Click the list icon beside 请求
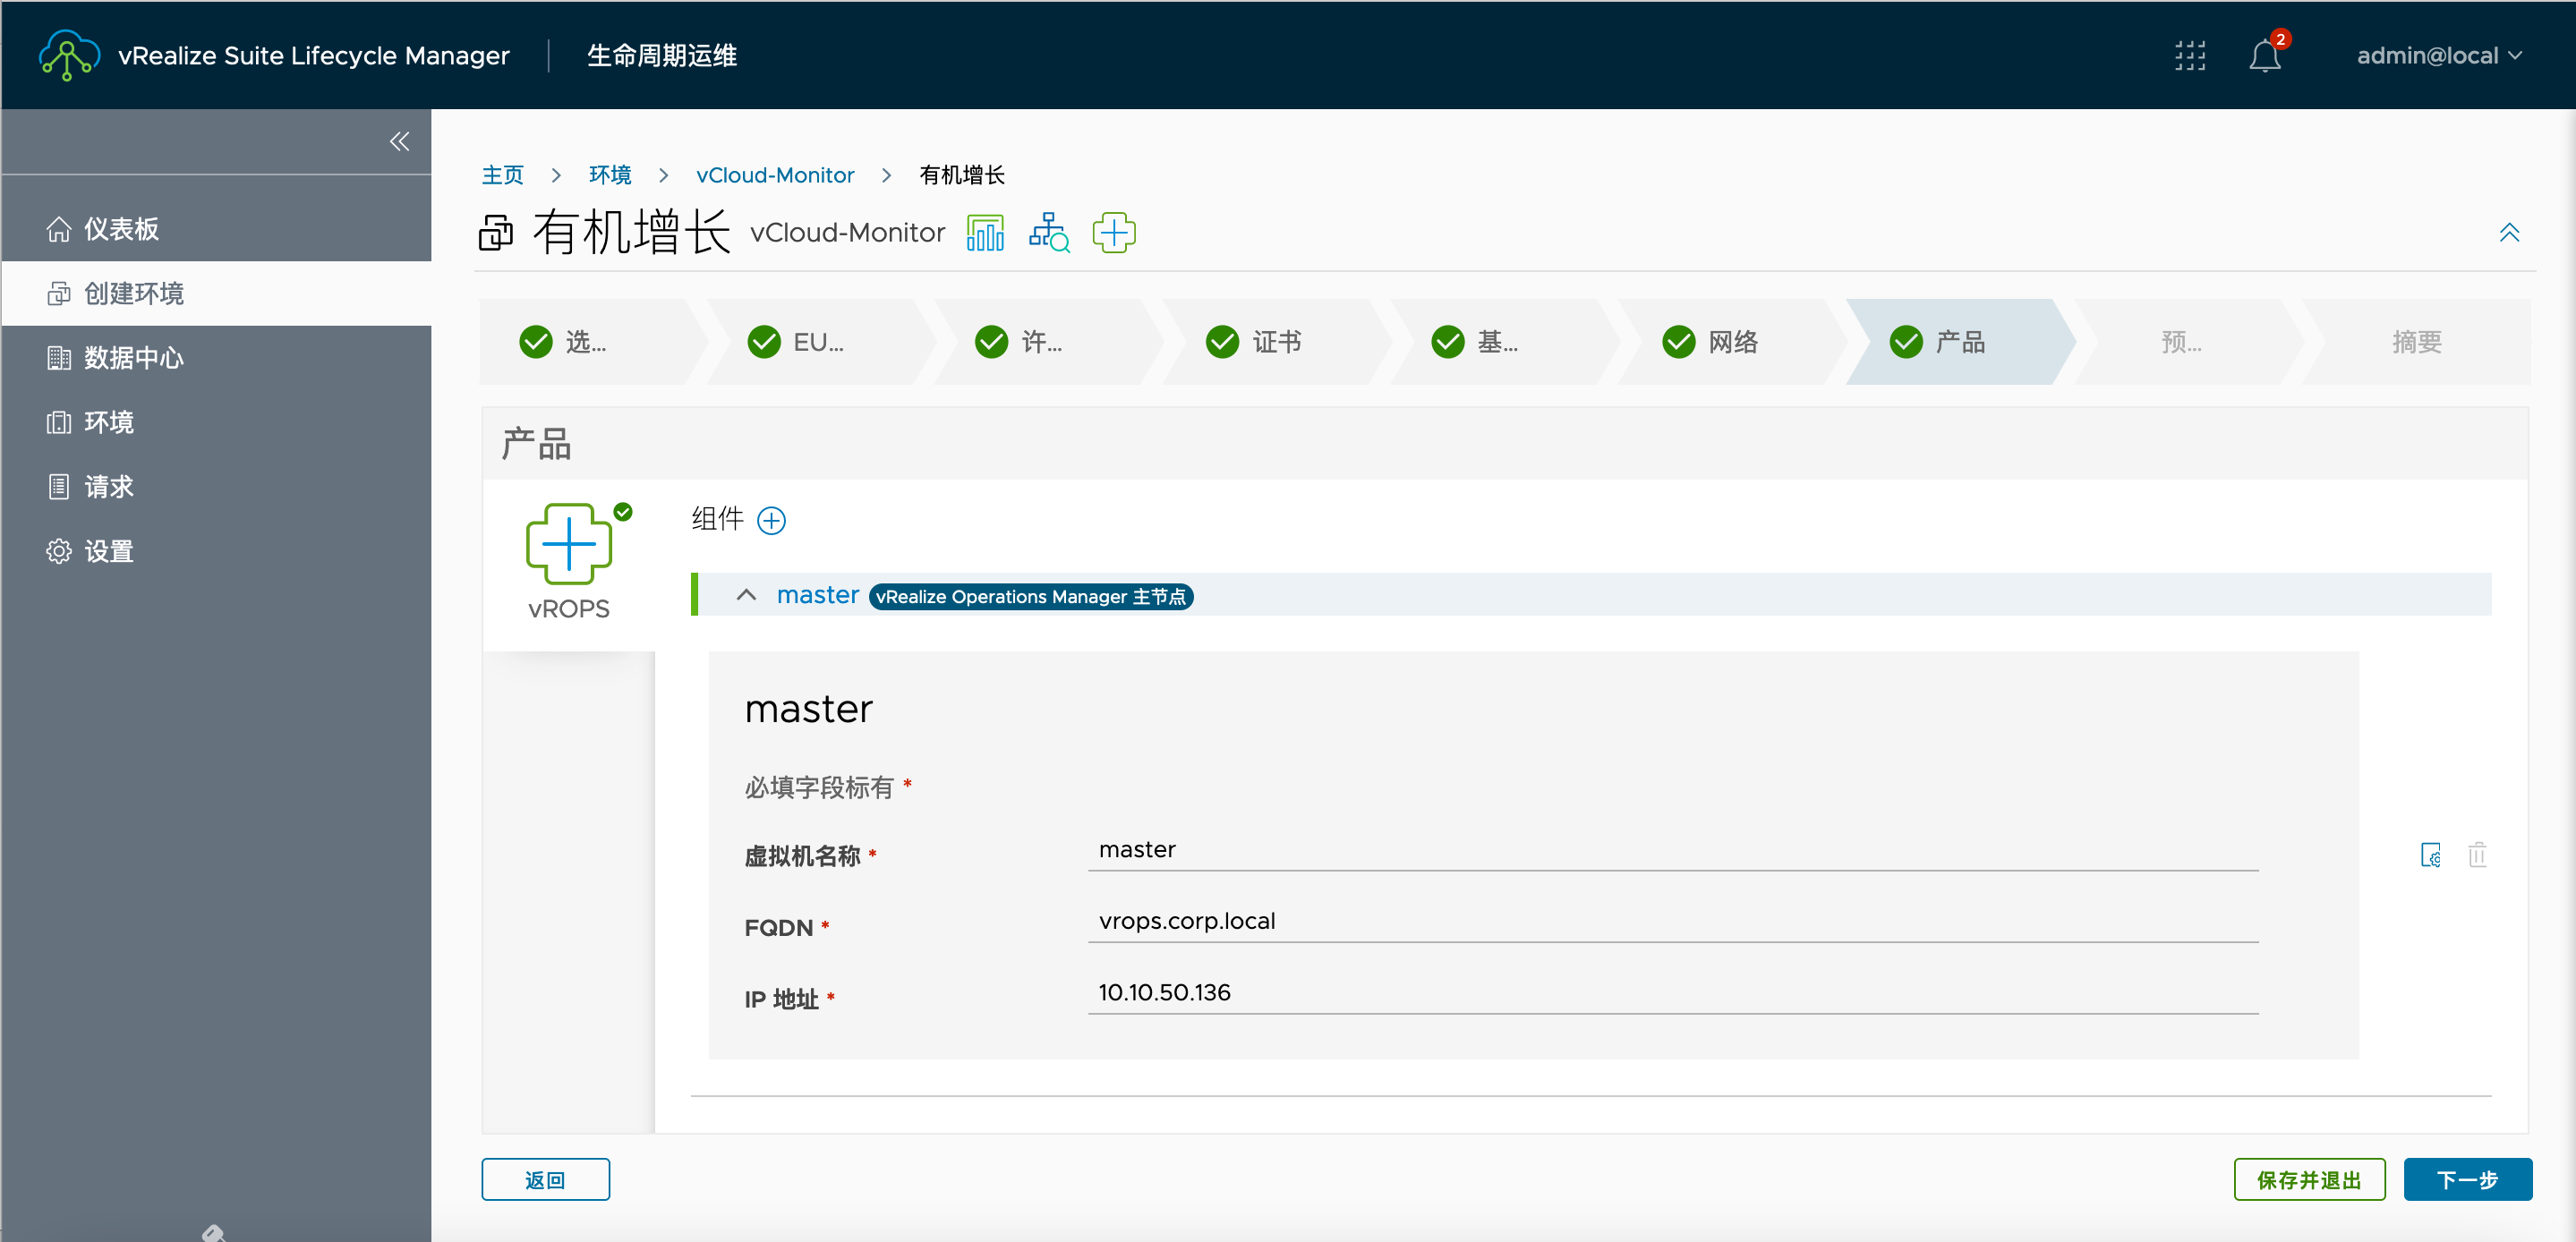The width and height of the screenshot is (2576, 1242). tap(59, 487)
